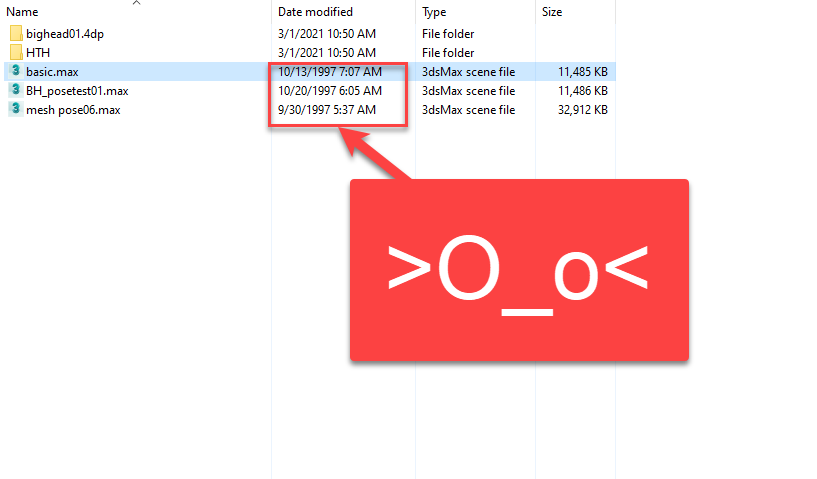The height and width of the screenshot is (479, 817).
Task: Select the file name bighead01.4dp
Action: coord(65,34)
